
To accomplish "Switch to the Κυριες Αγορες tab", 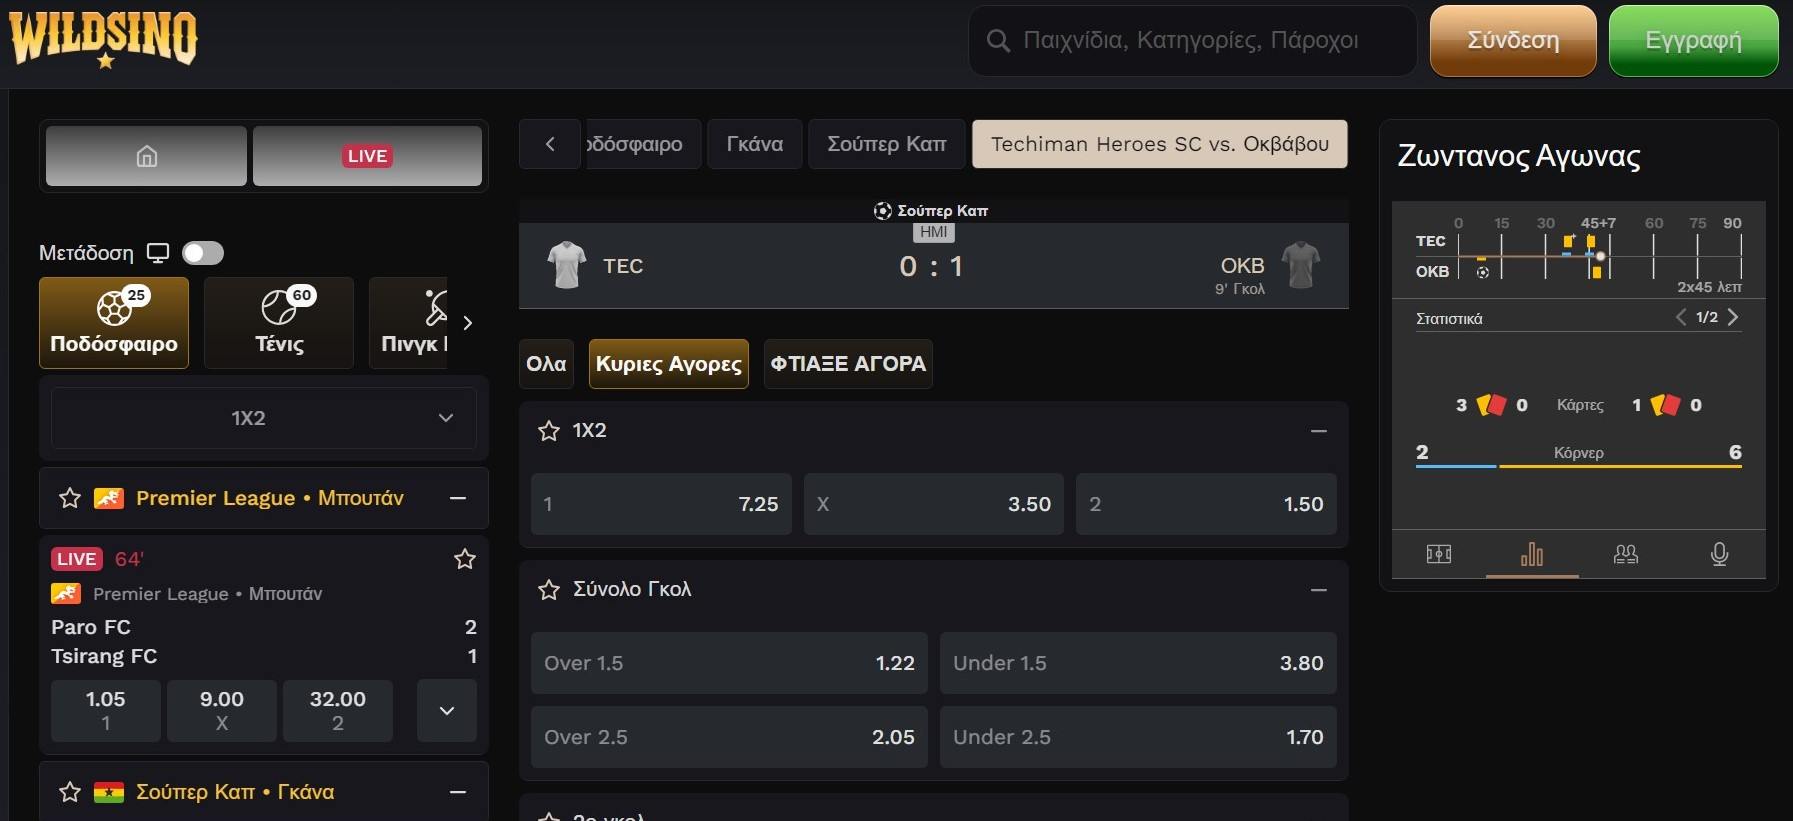I will click(x=668, y=364).
